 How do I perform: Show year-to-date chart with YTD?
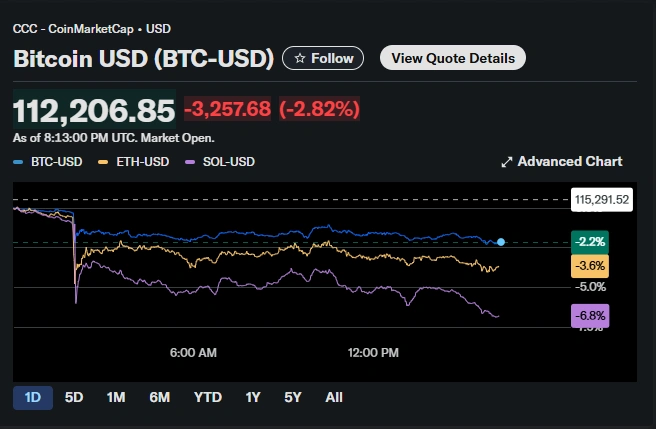click(x=208, y=397)
